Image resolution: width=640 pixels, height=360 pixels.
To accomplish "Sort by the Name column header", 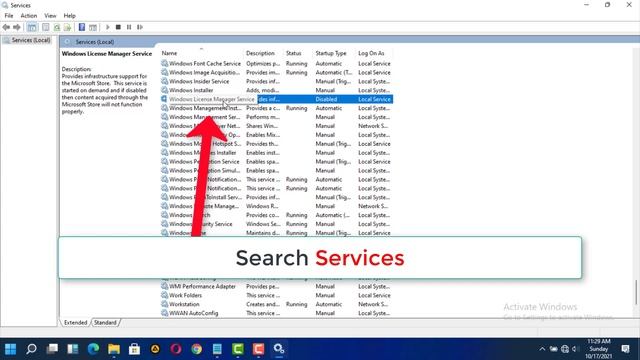I will [x=169, y=53].
